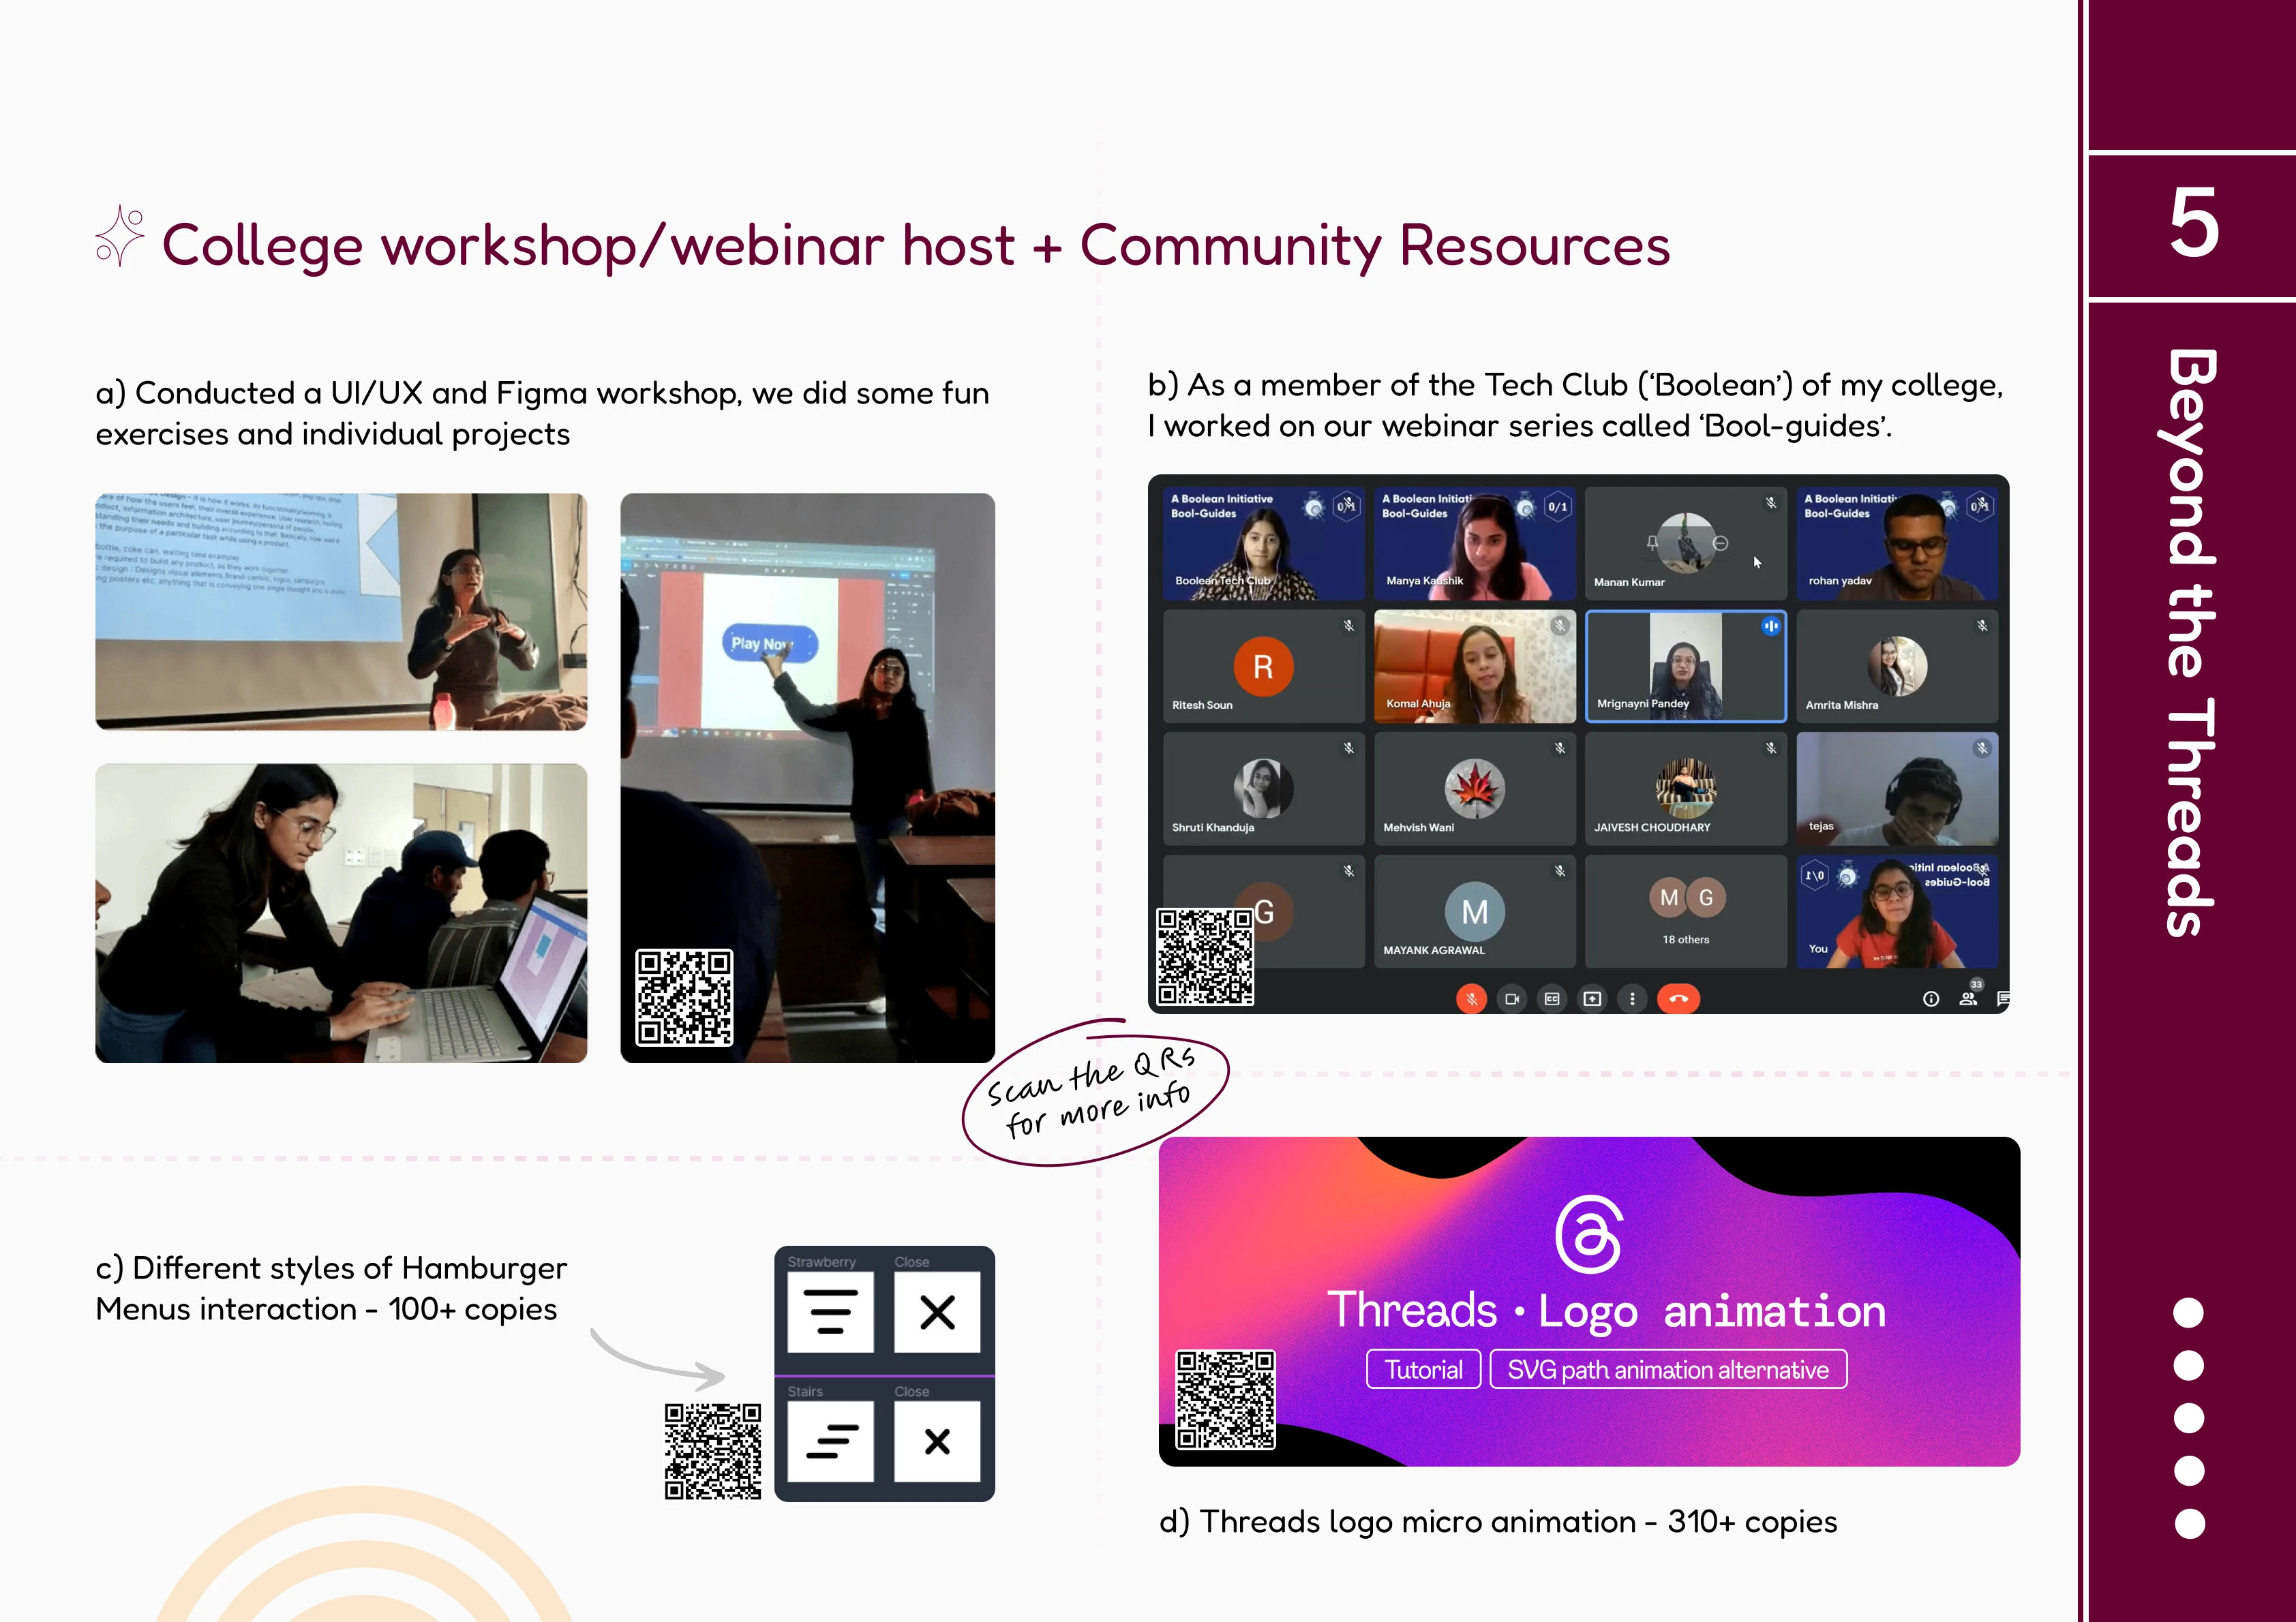Click the red hang-up call button
Viewport: 2296px width, 1622px height.
click(x=1678, y=998)
